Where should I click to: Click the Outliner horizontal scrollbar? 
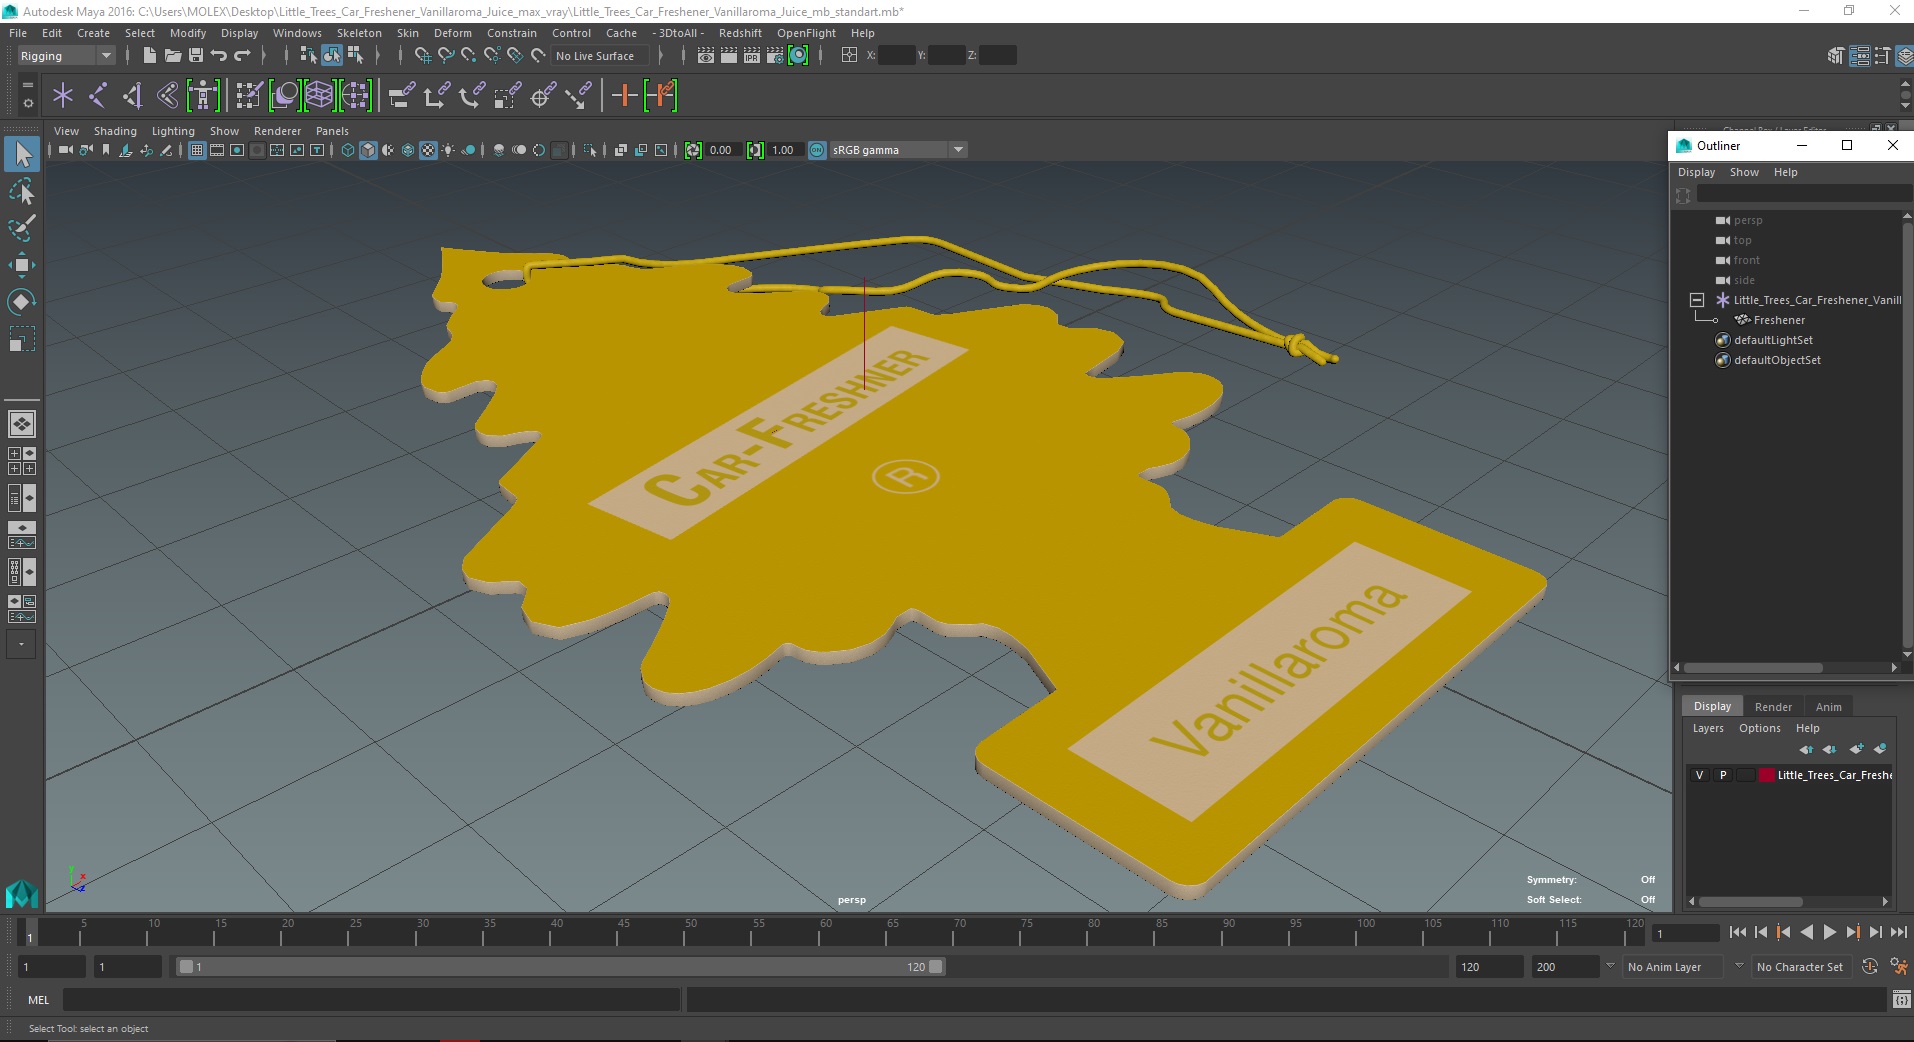(x=1753, y=667)
